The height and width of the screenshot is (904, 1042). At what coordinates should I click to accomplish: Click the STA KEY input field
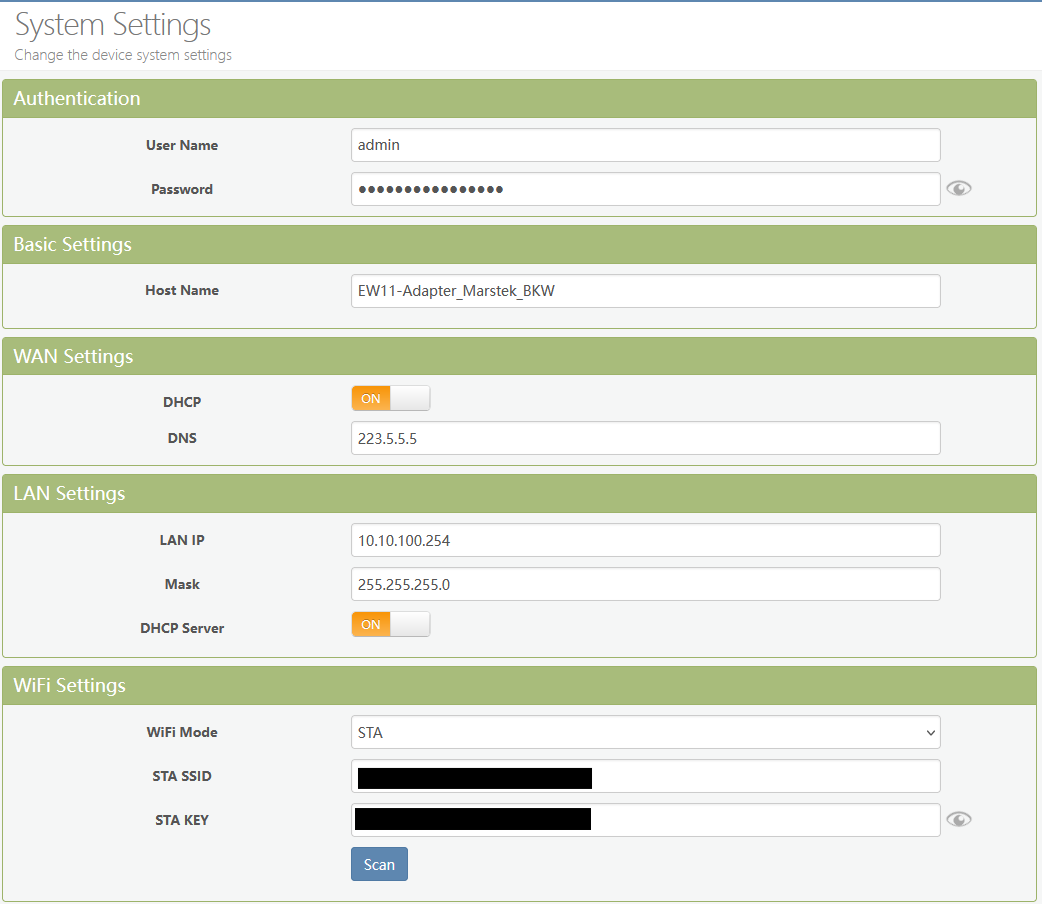point(645,820)
